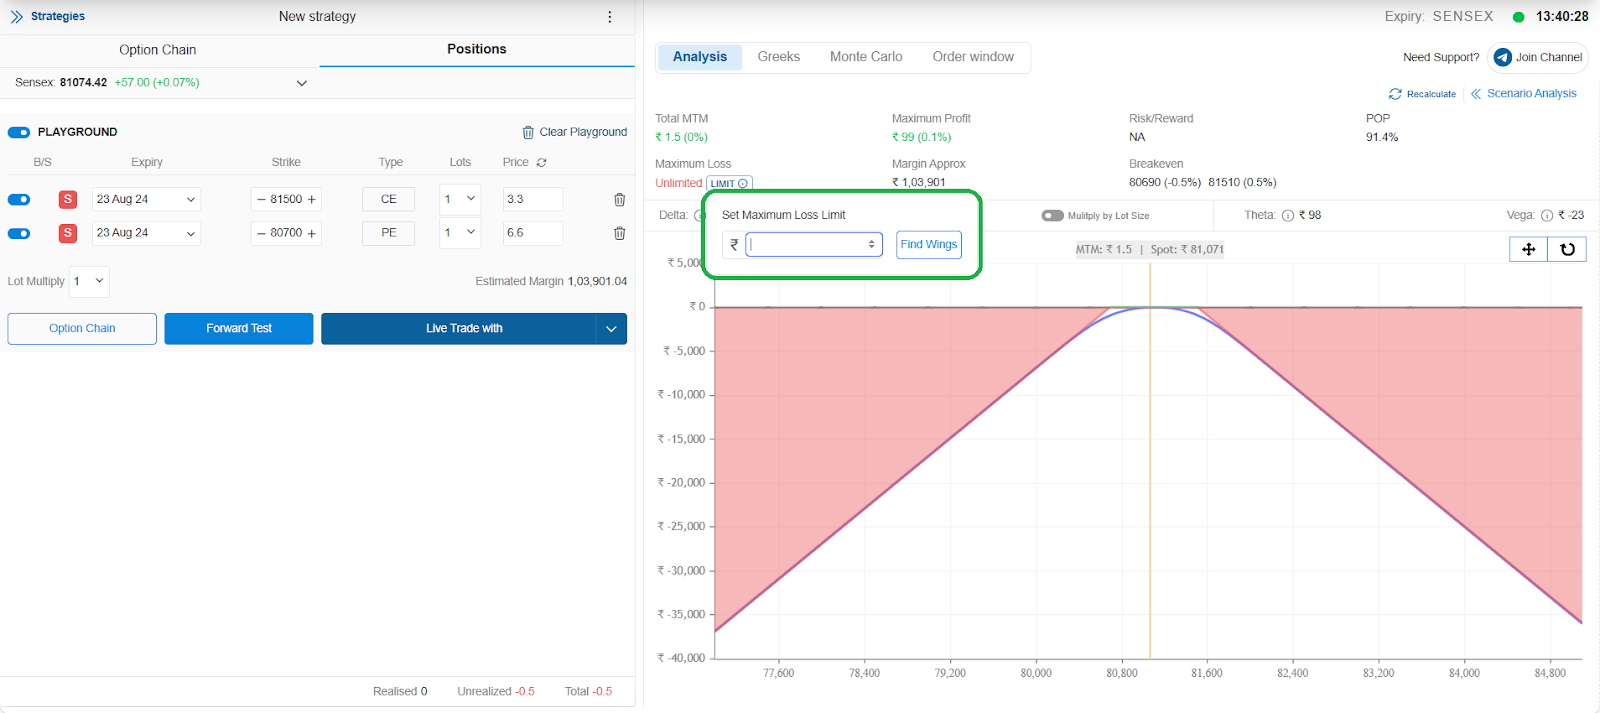Toggle the 81500 CE position on/off
The width and height of the screenshot is (1600, 713).
[x=19, y=200]
